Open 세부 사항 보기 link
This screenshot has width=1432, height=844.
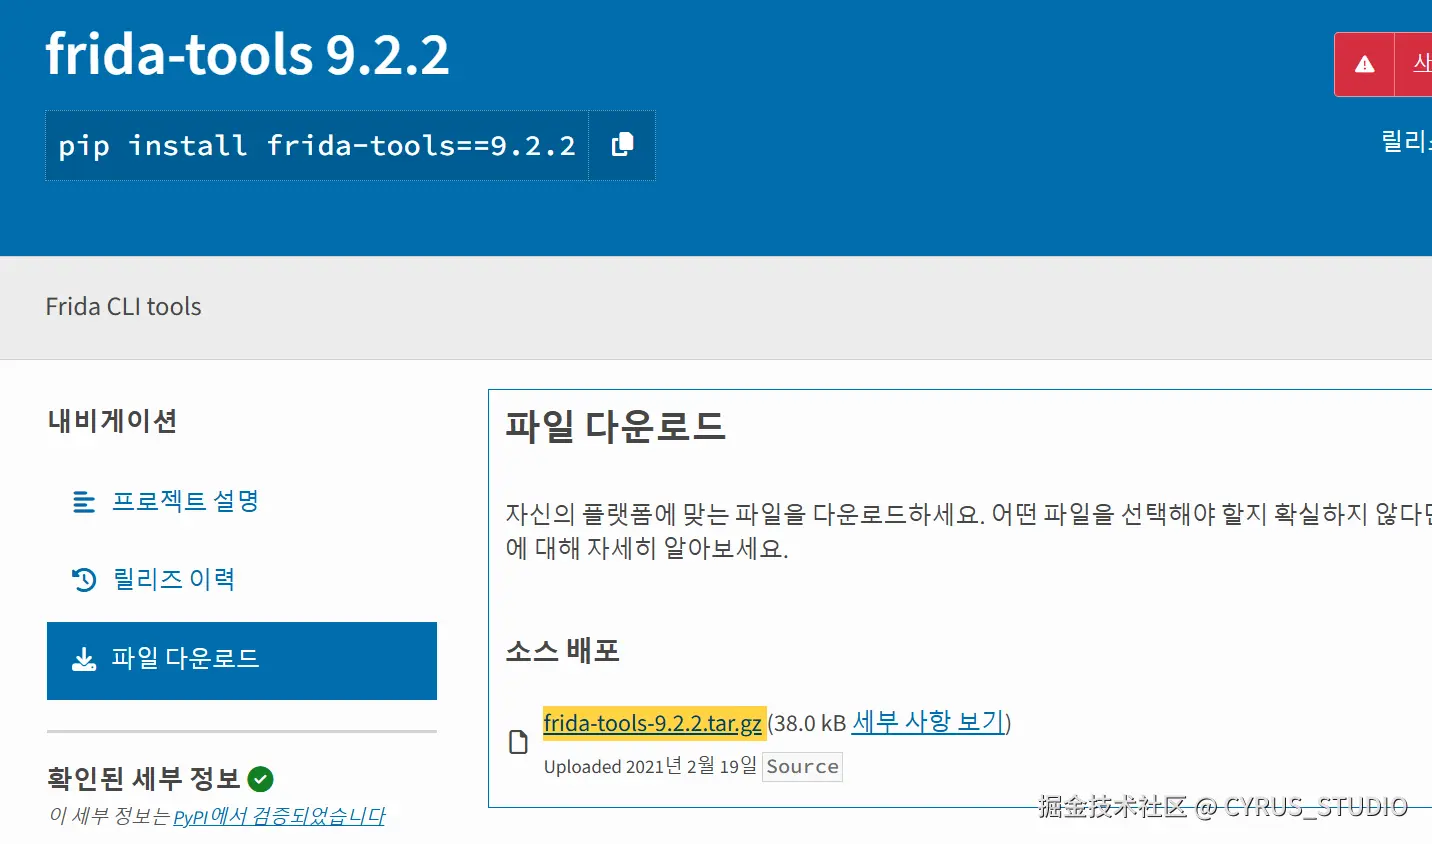click(x=928, y=722)
